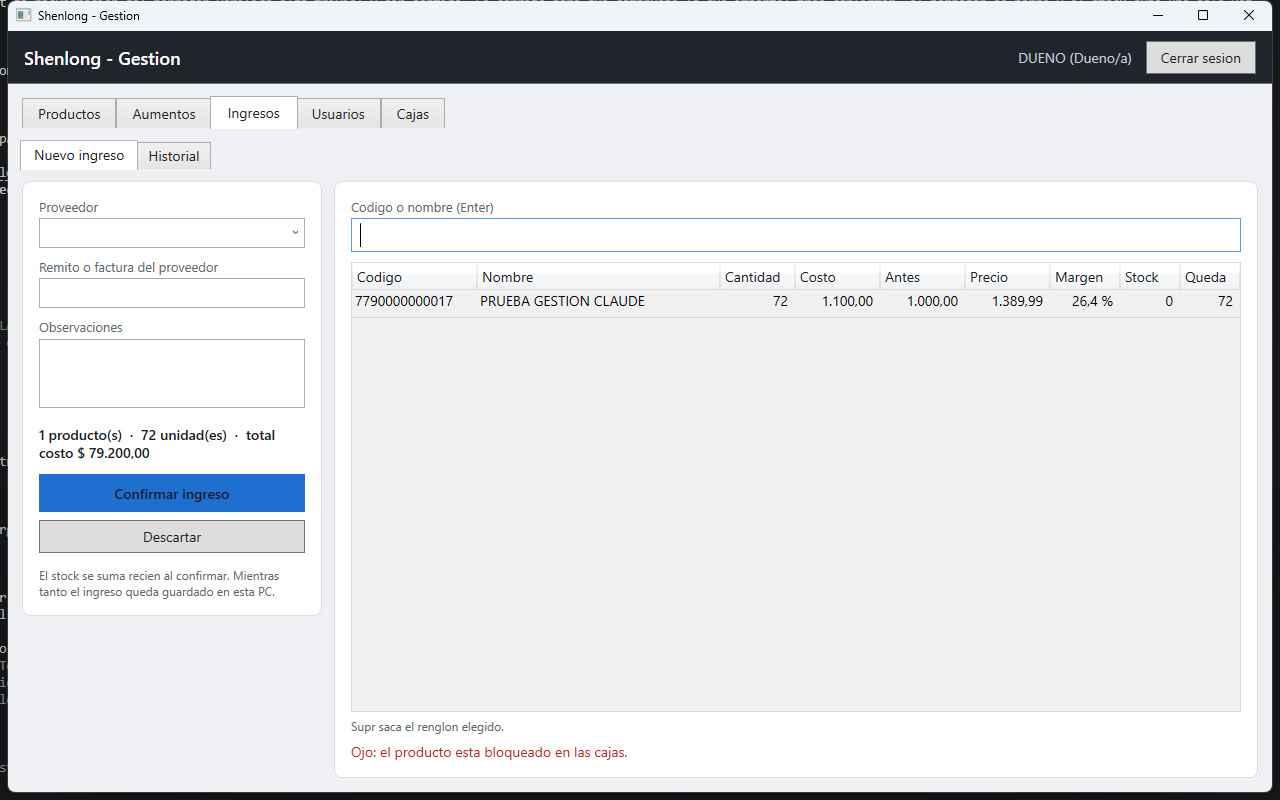
Task: Click the Shenlong app icon in title bar
Action: [x=24, y=15]
